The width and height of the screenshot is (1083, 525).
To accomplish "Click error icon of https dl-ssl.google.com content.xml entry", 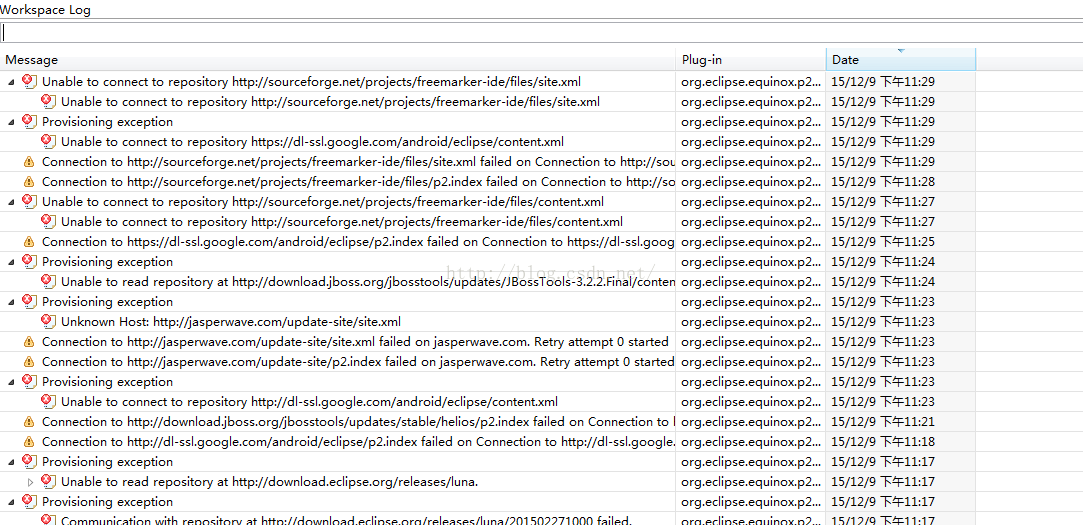I will 48,141.
